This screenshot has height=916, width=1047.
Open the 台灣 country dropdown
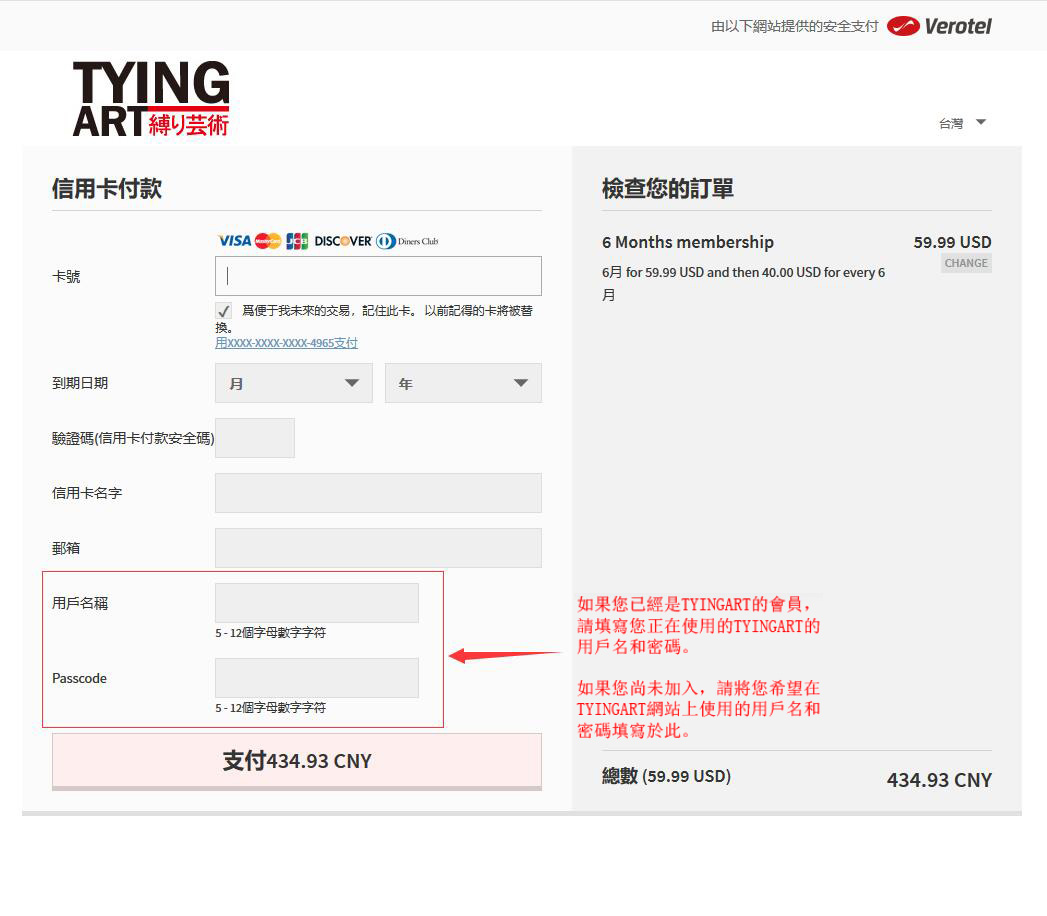point(962,124)
